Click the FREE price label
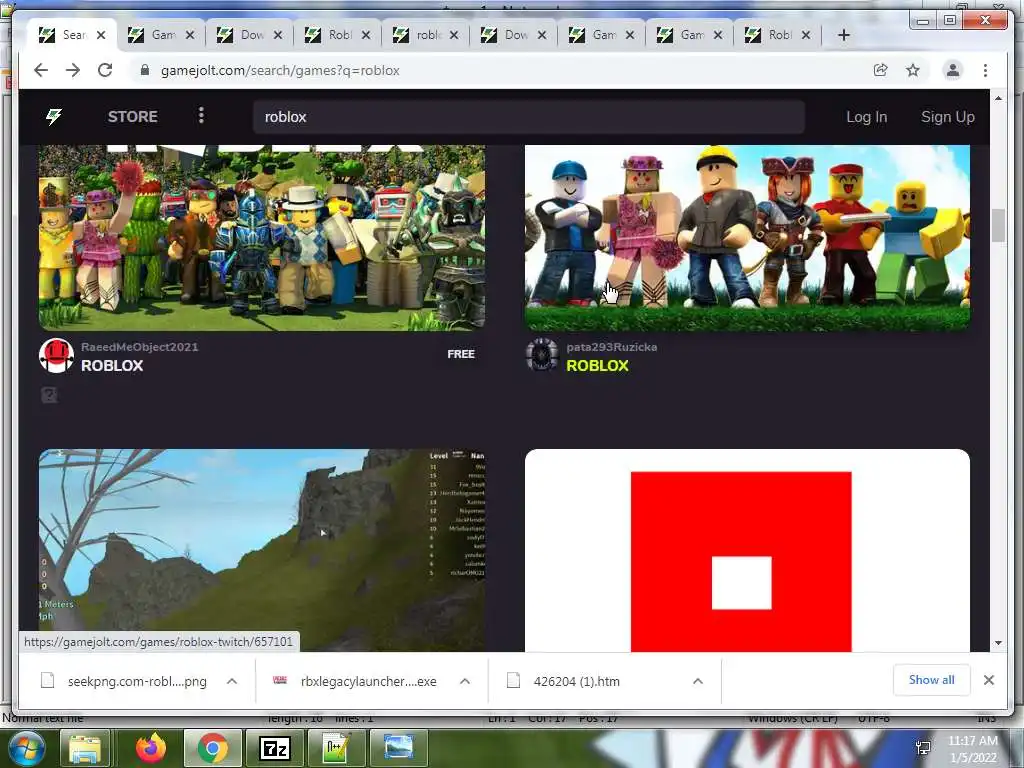This screenshot has width=1024, height=768. 461,354
